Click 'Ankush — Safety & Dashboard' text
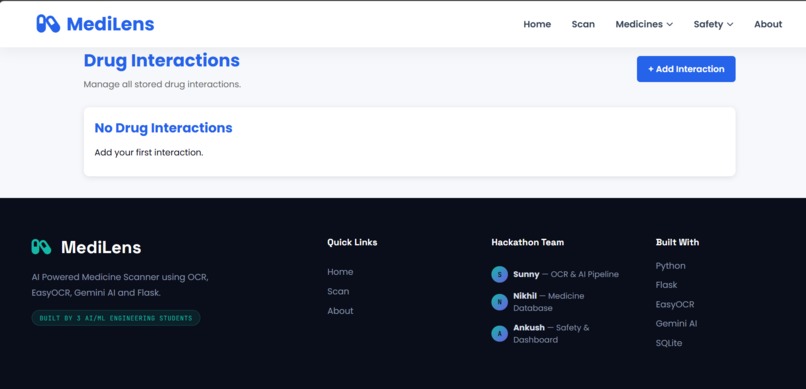 (x=551, y=334)
